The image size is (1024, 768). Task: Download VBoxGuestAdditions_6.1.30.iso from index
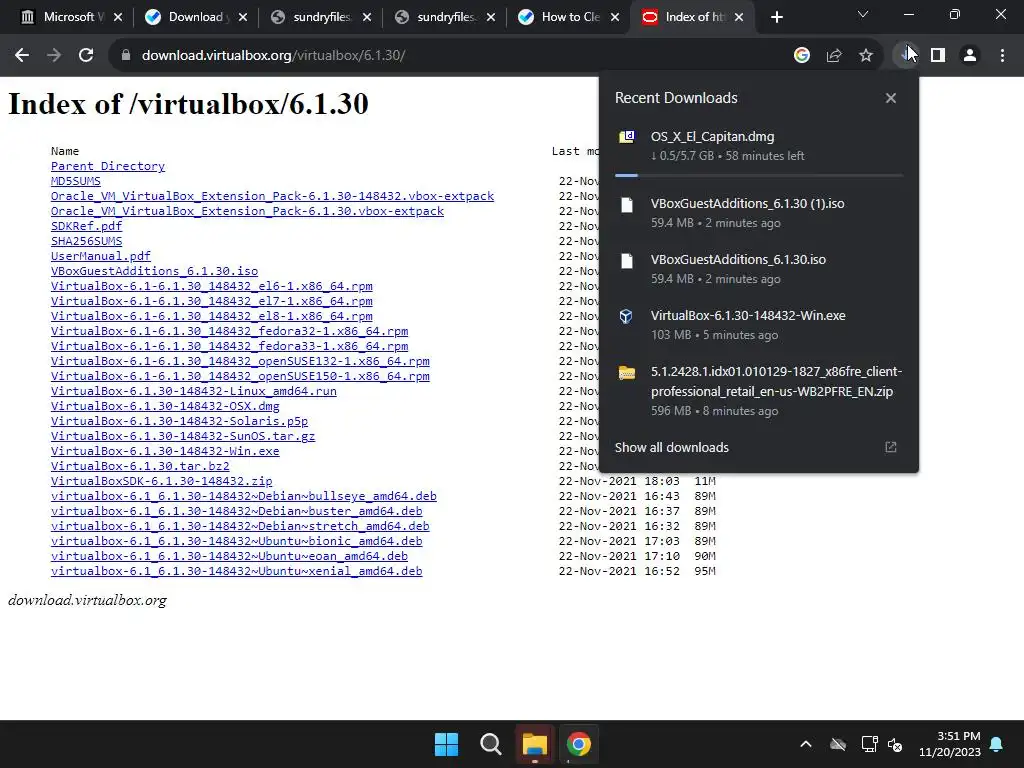point(154,271)
